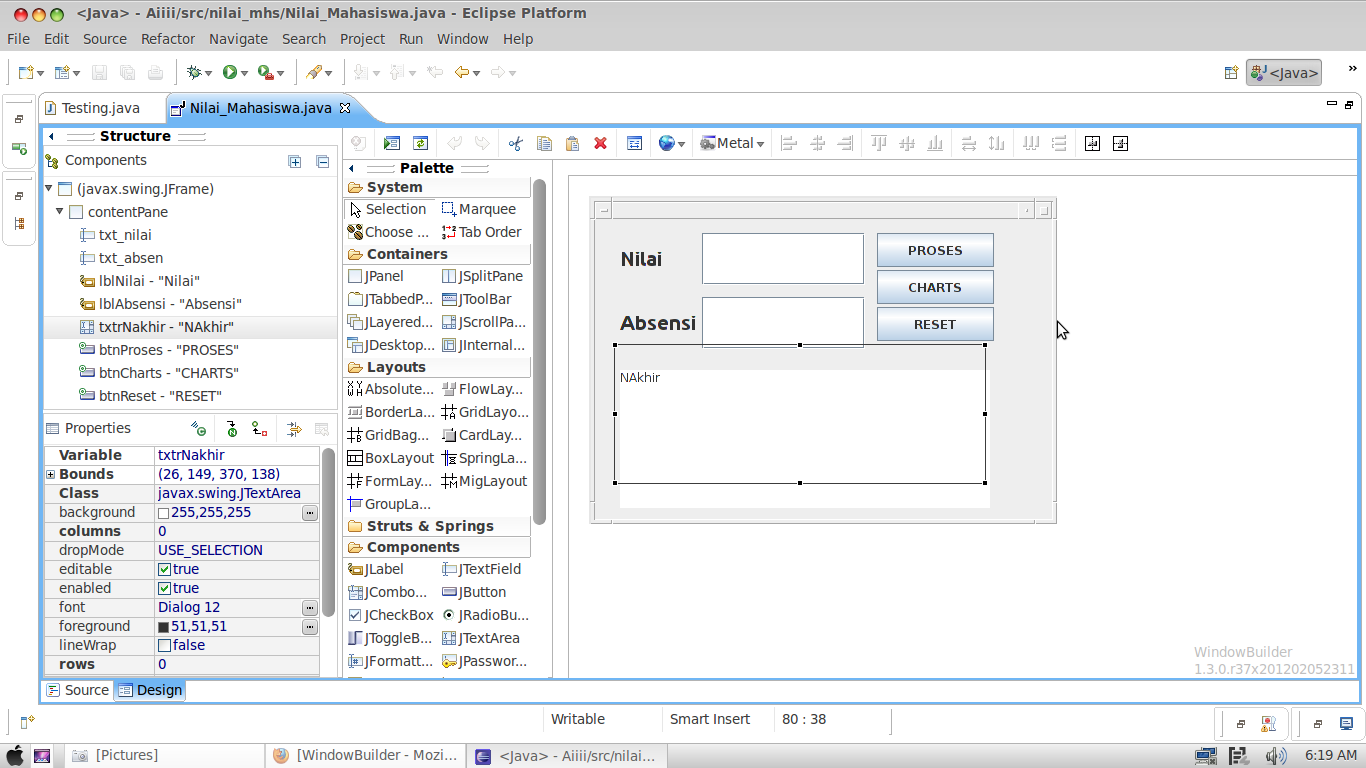The width and height of the screenshot is (1366, 768).
Task: Click the PROSES button in the form preview
Action: click(x=934, y=250)
